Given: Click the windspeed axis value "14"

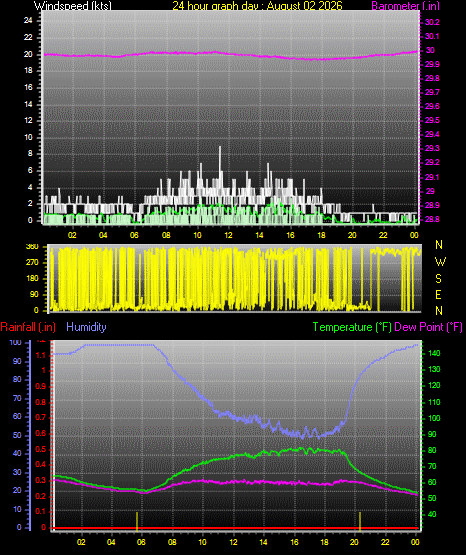Looking at the screenshot, I should [x=28, y=104].
